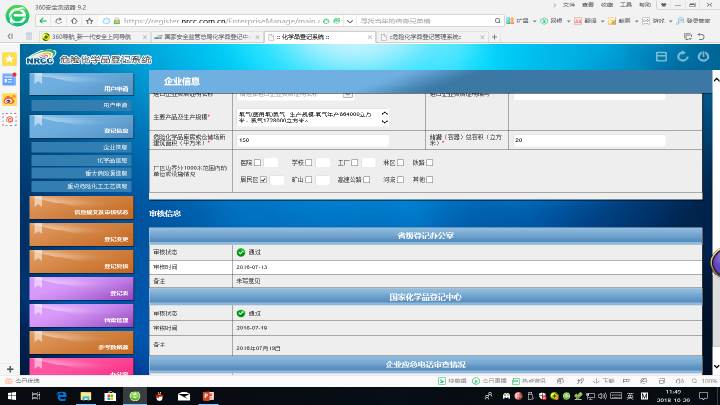Viewport: 720px width, 405px height.
Task: Click the yellow star favorites sidebar icon
Action: click(9, 59)
